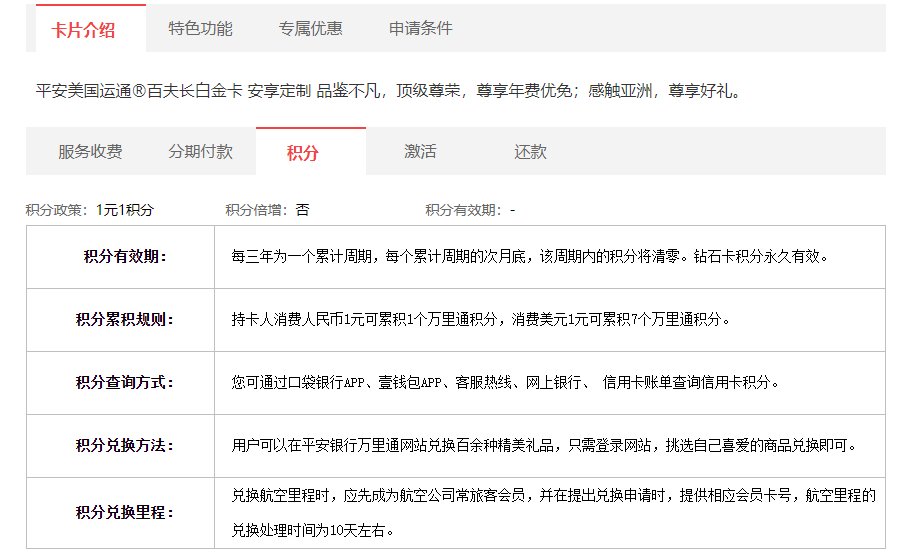Click the text mentioning 口袋银行APP
Screen dimensions: 900x554
pos(505,382)
